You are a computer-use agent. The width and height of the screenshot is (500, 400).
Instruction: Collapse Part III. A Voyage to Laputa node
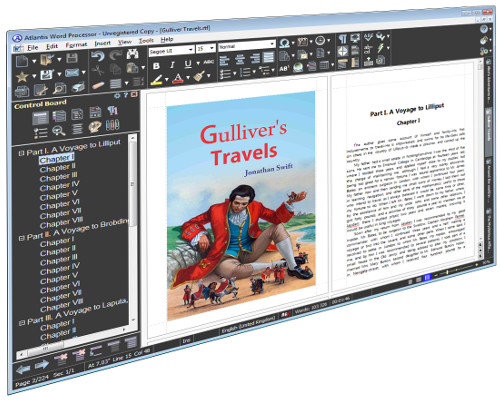pos(22,323)
